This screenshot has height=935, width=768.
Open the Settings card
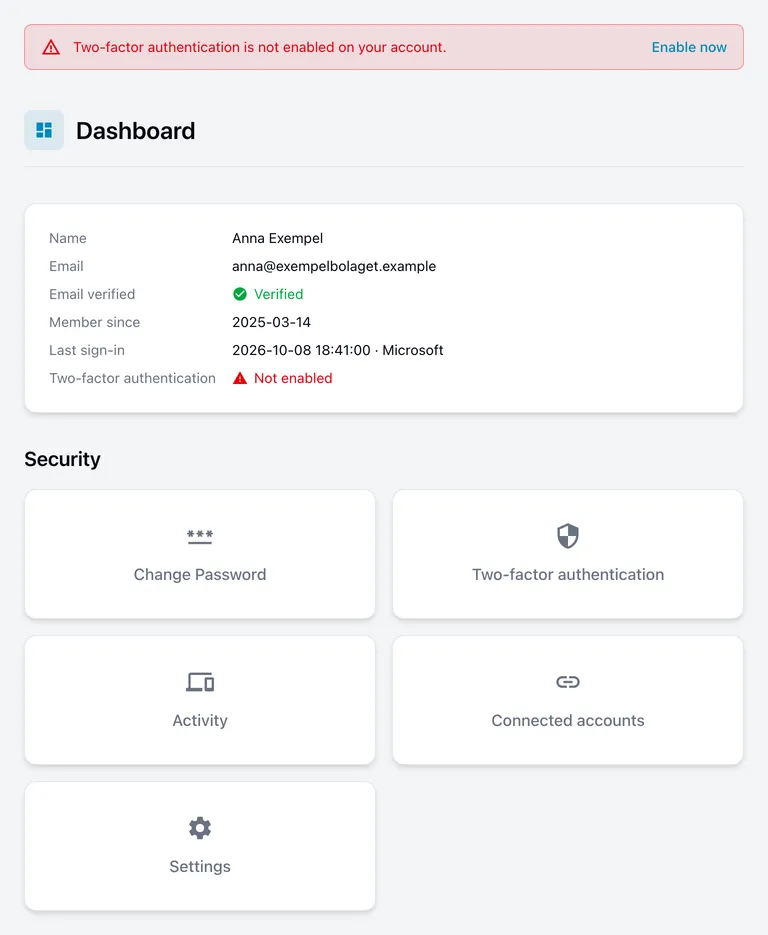tap(200, 846)
